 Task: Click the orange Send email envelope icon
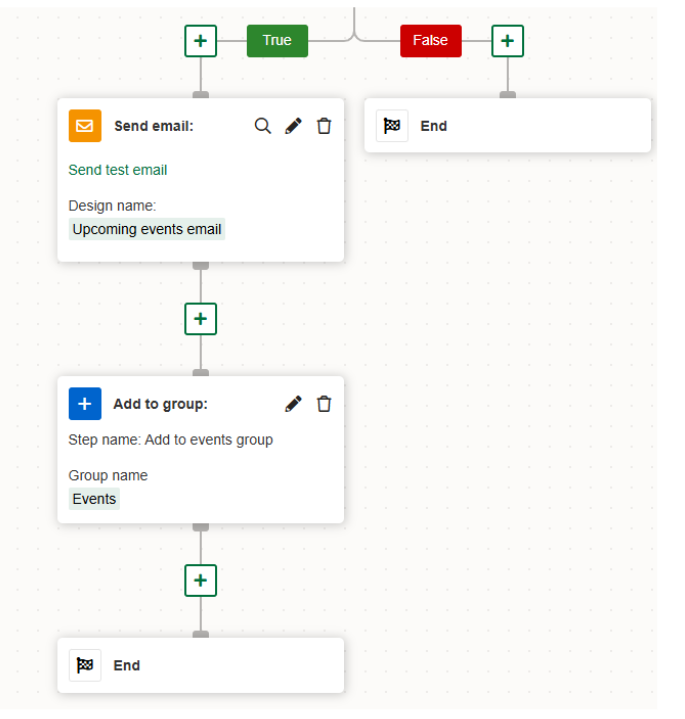click(85, 126)
